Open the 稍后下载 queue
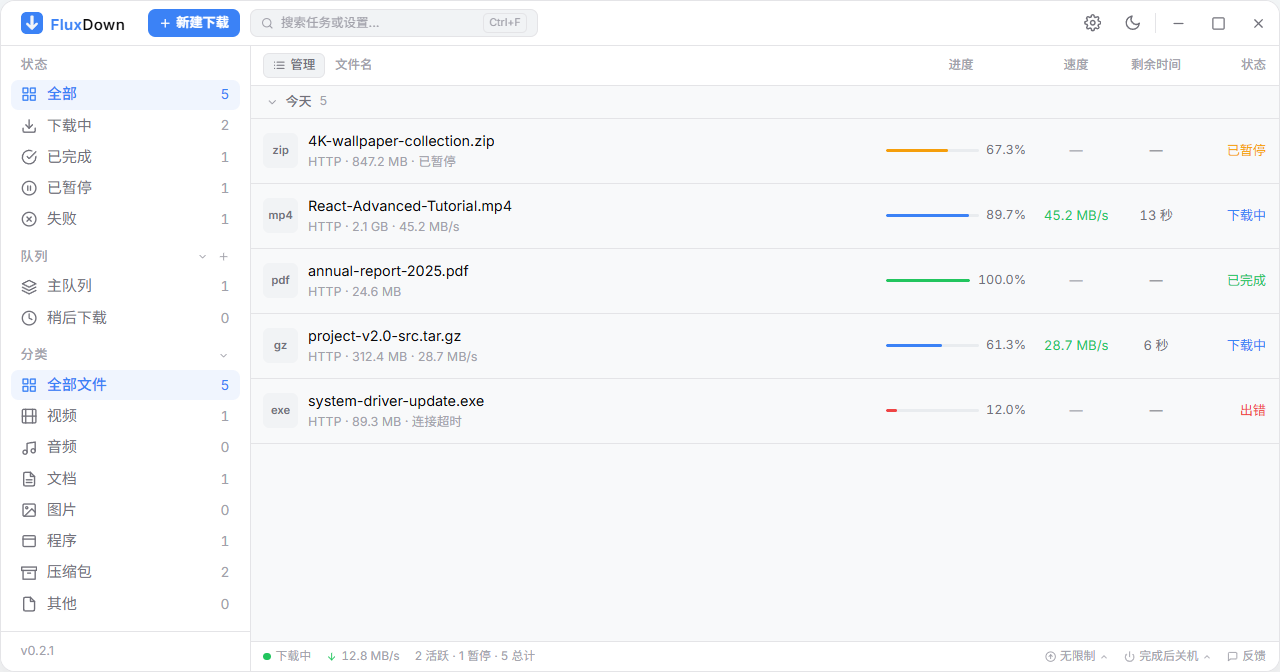The image size is (1280, 672). click(x=125, y=318)
